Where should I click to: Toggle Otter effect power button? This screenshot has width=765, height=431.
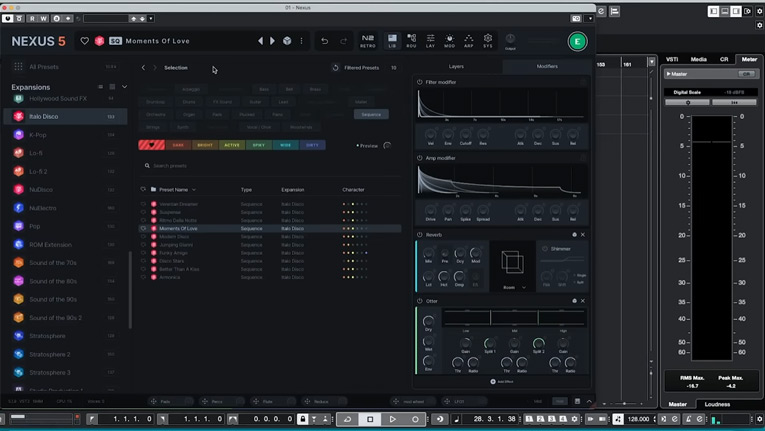[420, 301]
